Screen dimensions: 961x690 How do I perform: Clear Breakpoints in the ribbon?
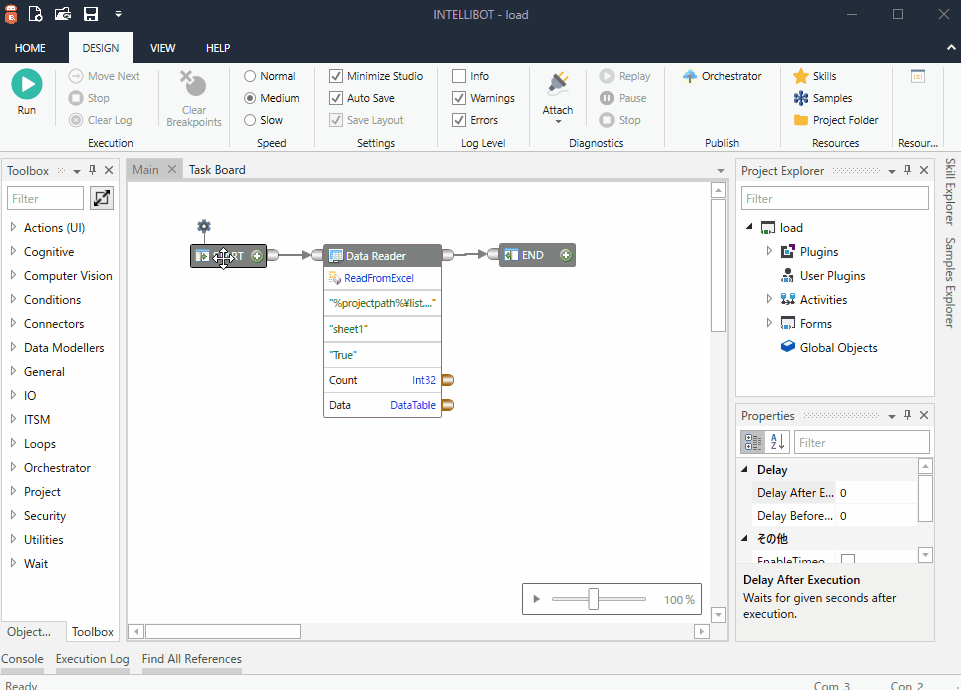[x=194, y=98]
